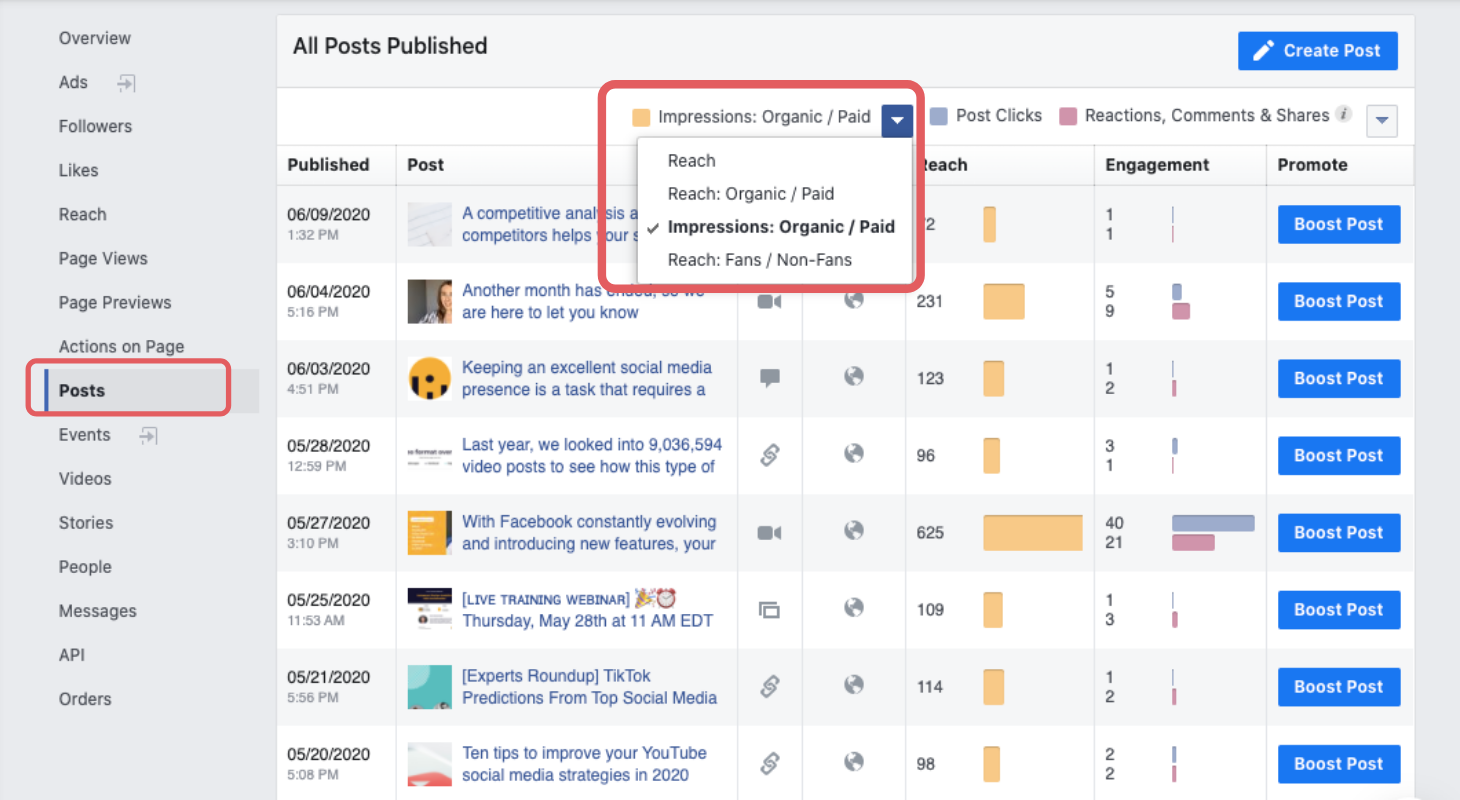Open Ads in the sidebar

click(x=73, y=83)
